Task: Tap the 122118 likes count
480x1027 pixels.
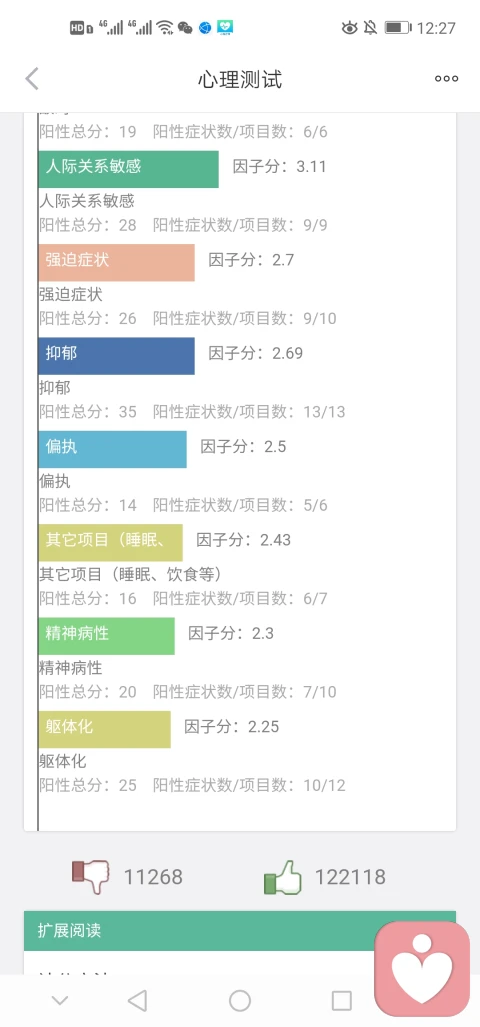Action: coord(350,877)
